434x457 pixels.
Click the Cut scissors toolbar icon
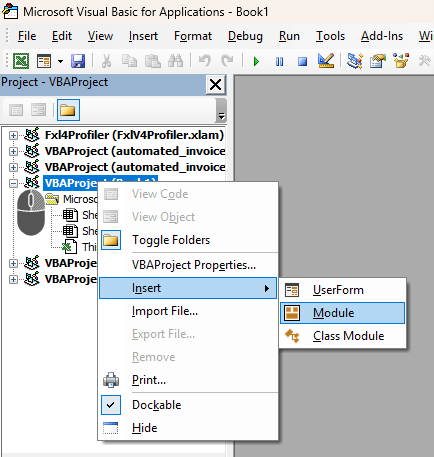click(x=106, y=61)
